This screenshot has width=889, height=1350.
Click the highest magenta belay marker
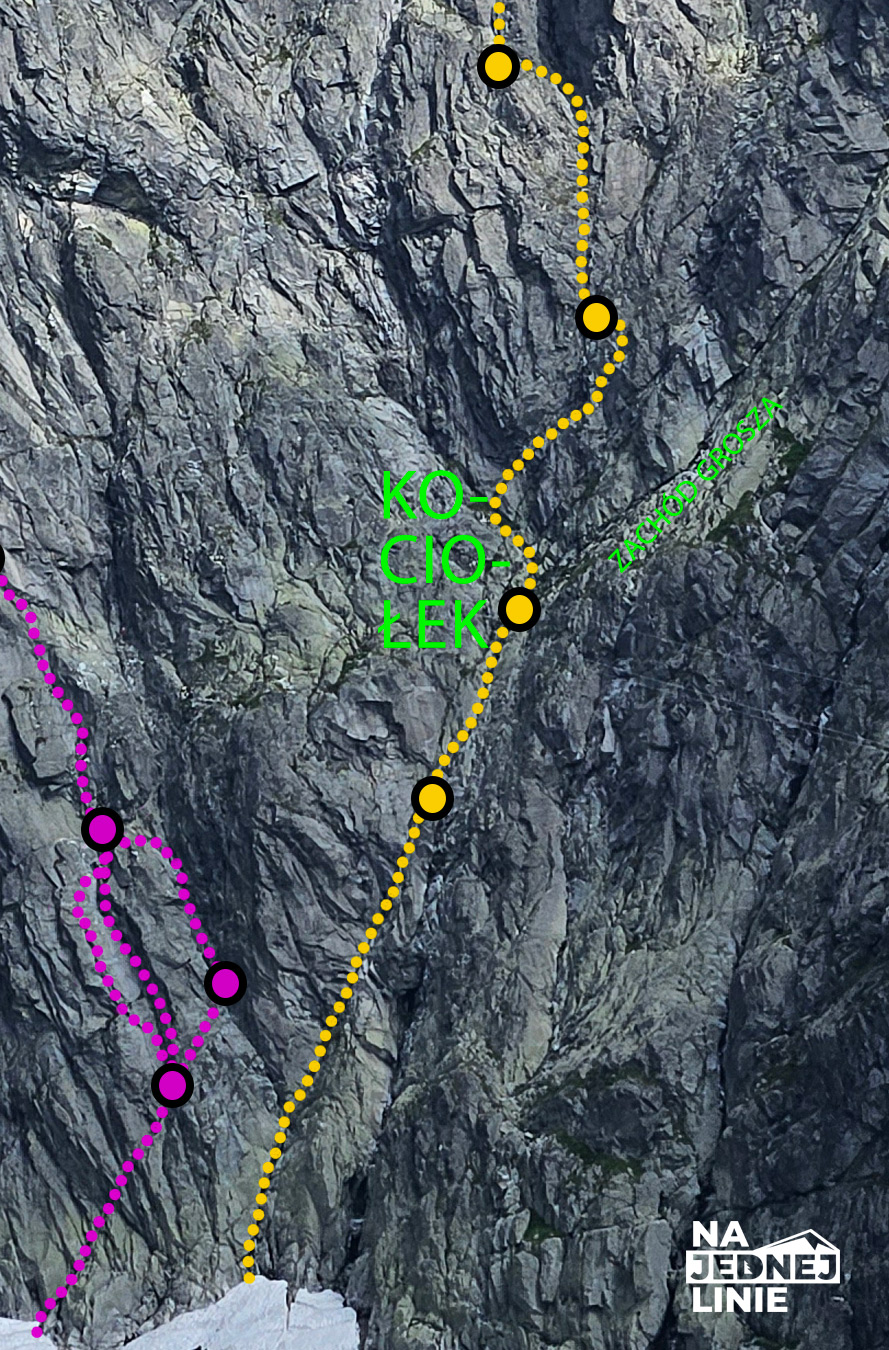[103, 829]
